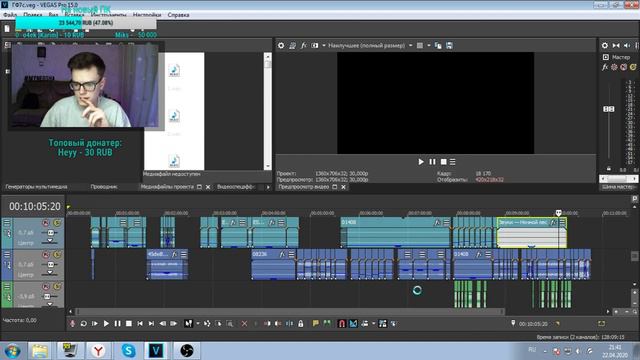Viewport: 640px width, 360px height.
Task: Go to start of project
Action: point(140,324)
